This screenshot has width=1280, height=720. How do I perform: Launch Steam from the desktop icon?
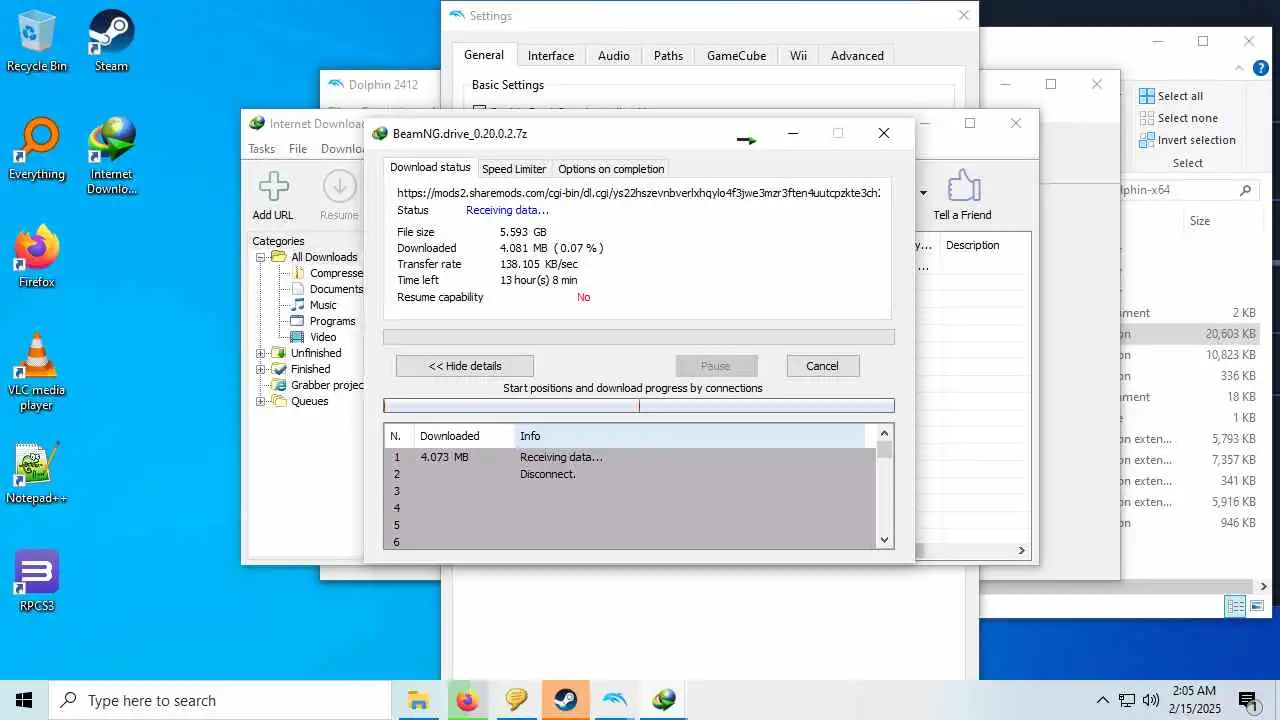coord(111,41)
